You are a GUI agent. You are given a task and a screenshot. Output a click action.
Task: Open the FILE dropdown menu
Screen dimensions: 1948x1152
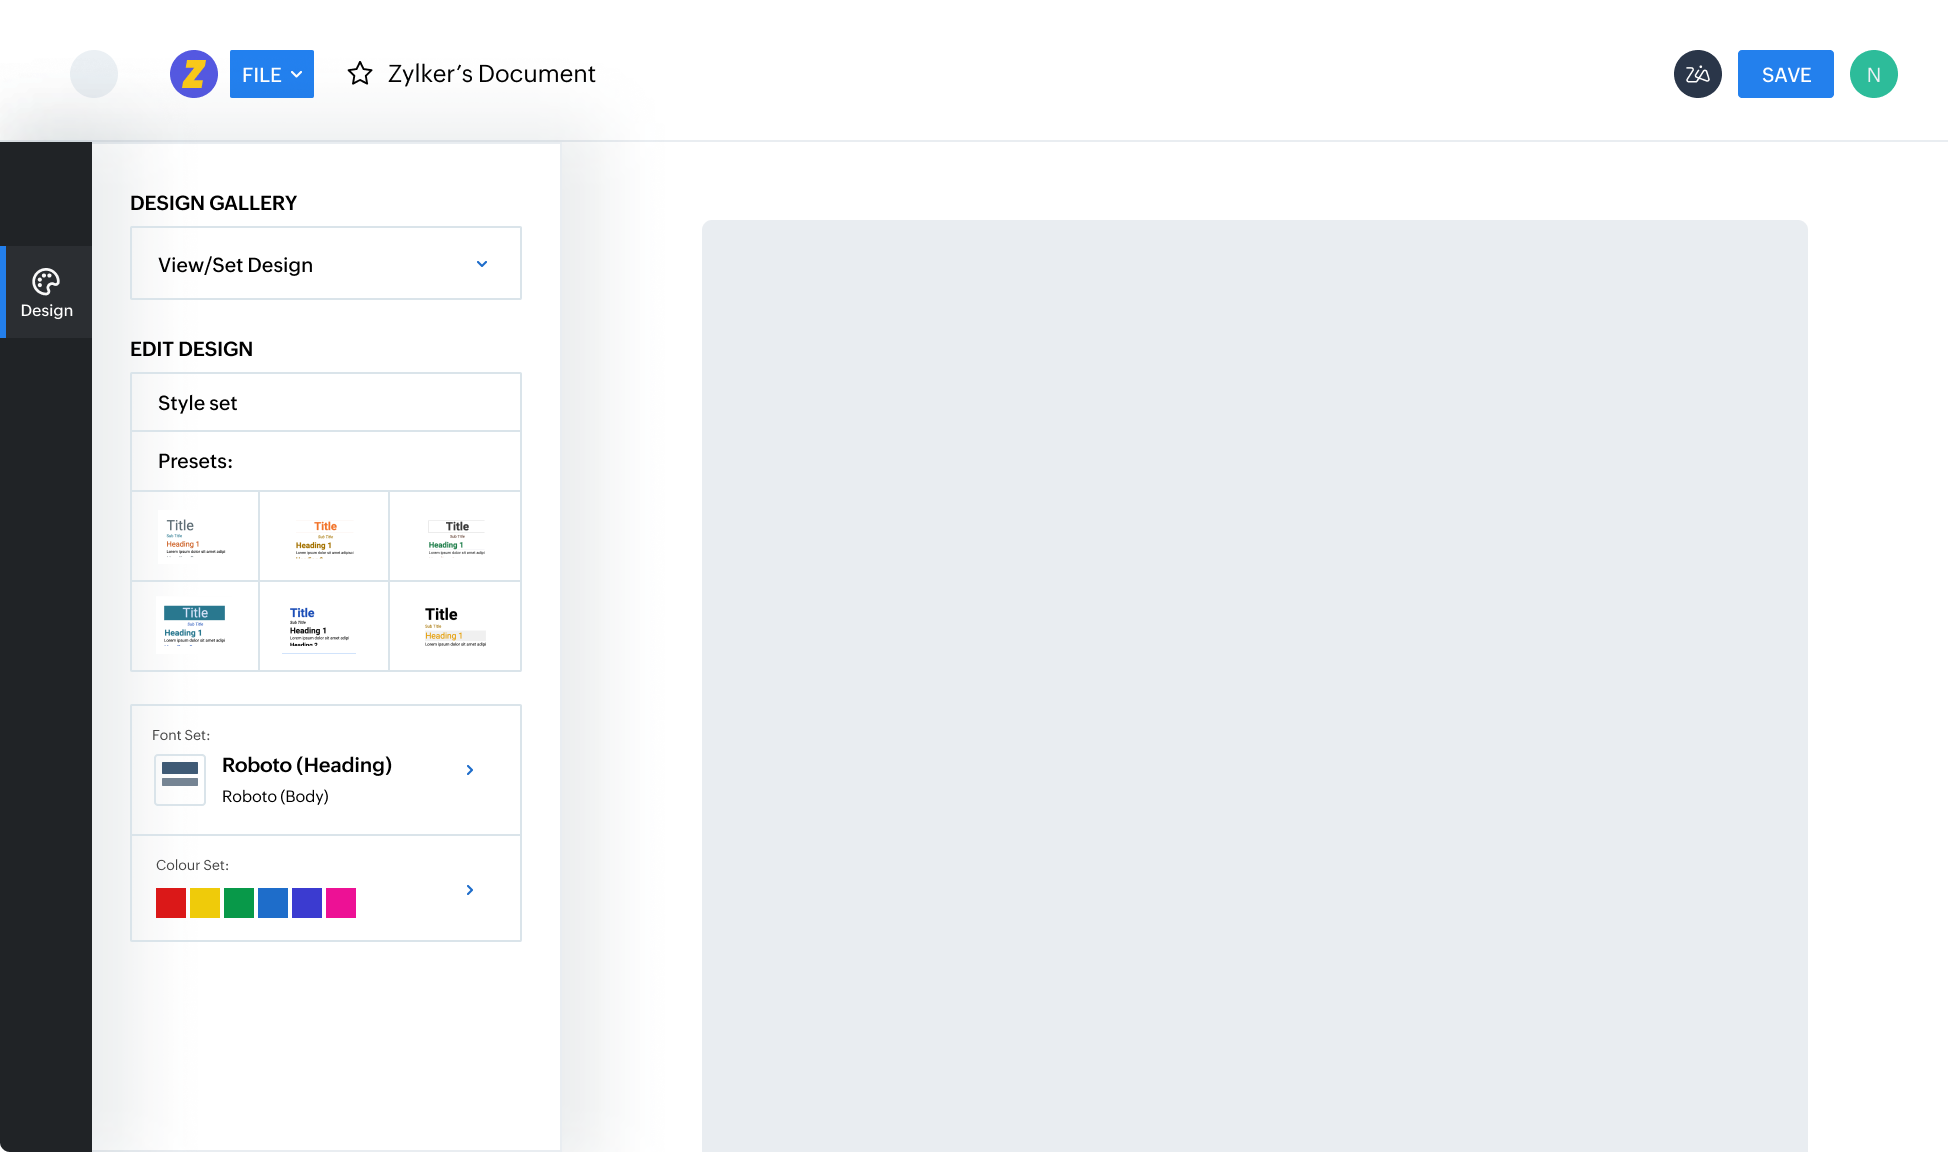pyautogui.click(x=271, y=74)
